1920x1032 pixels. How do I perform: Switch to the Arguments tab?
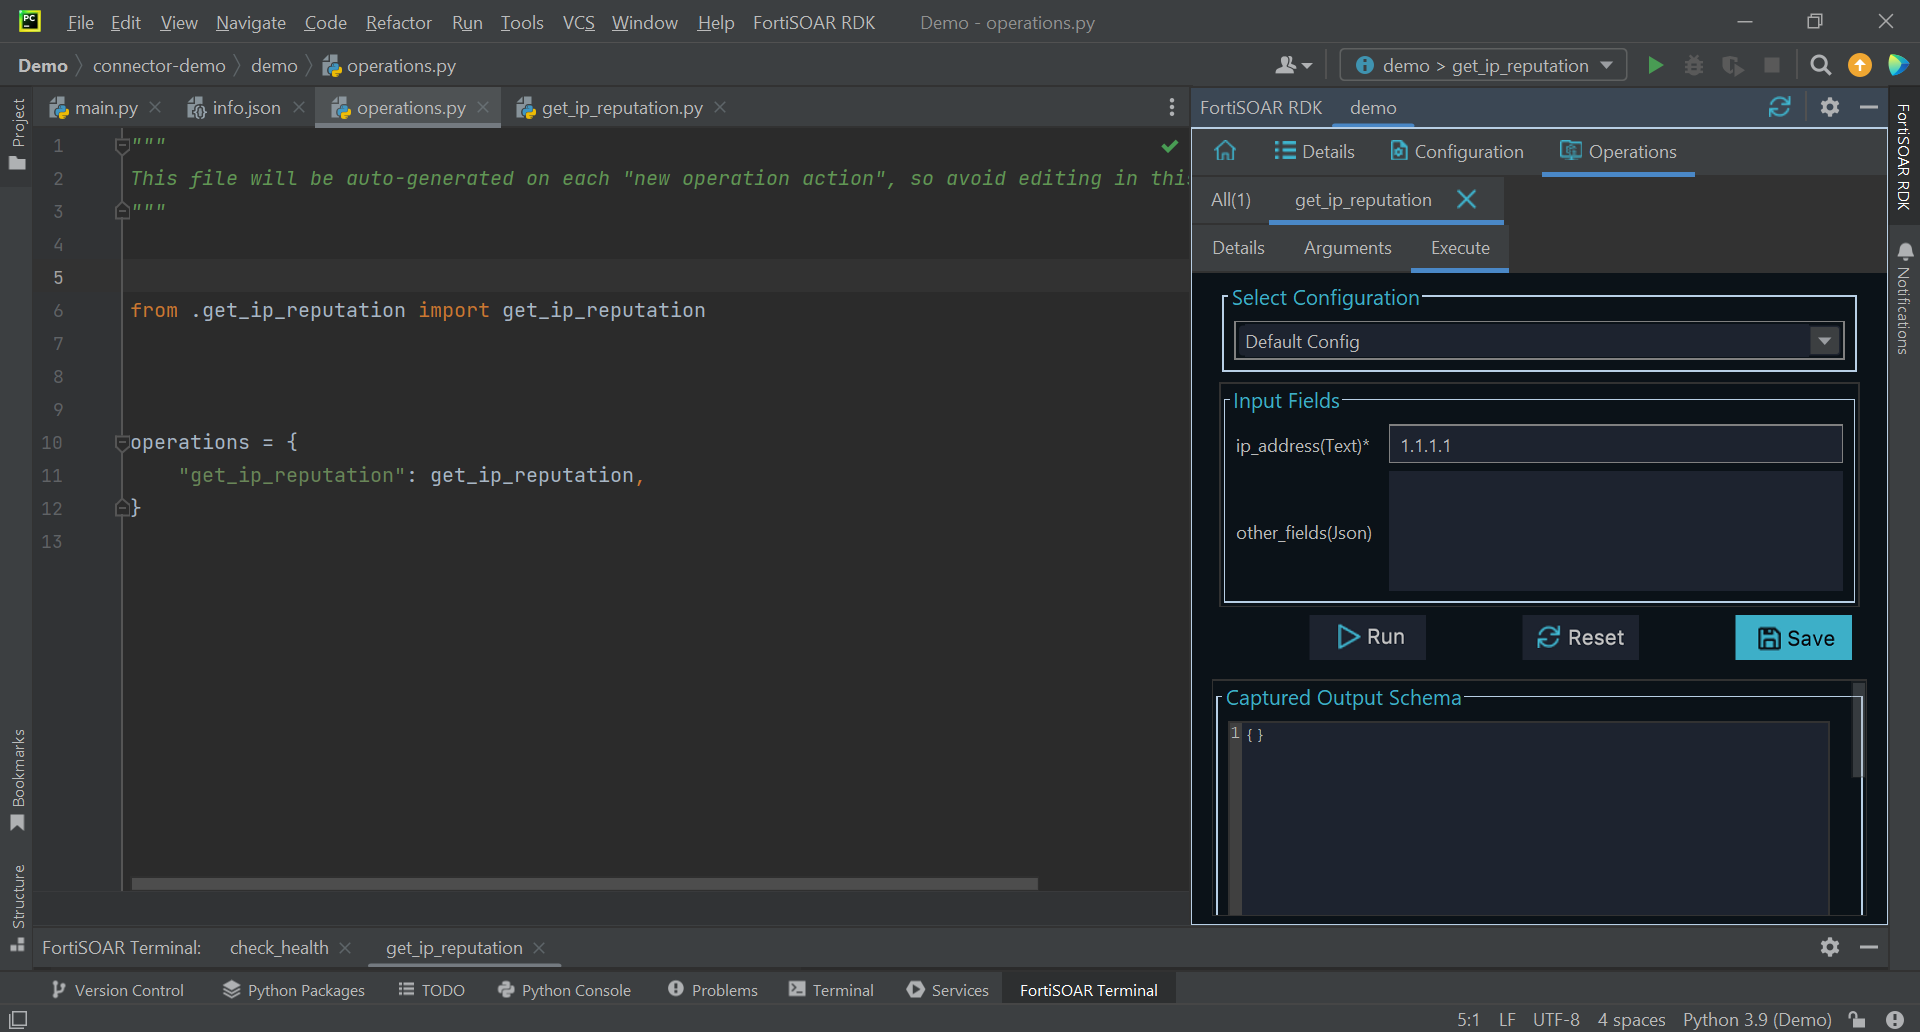pos(1347,248)
